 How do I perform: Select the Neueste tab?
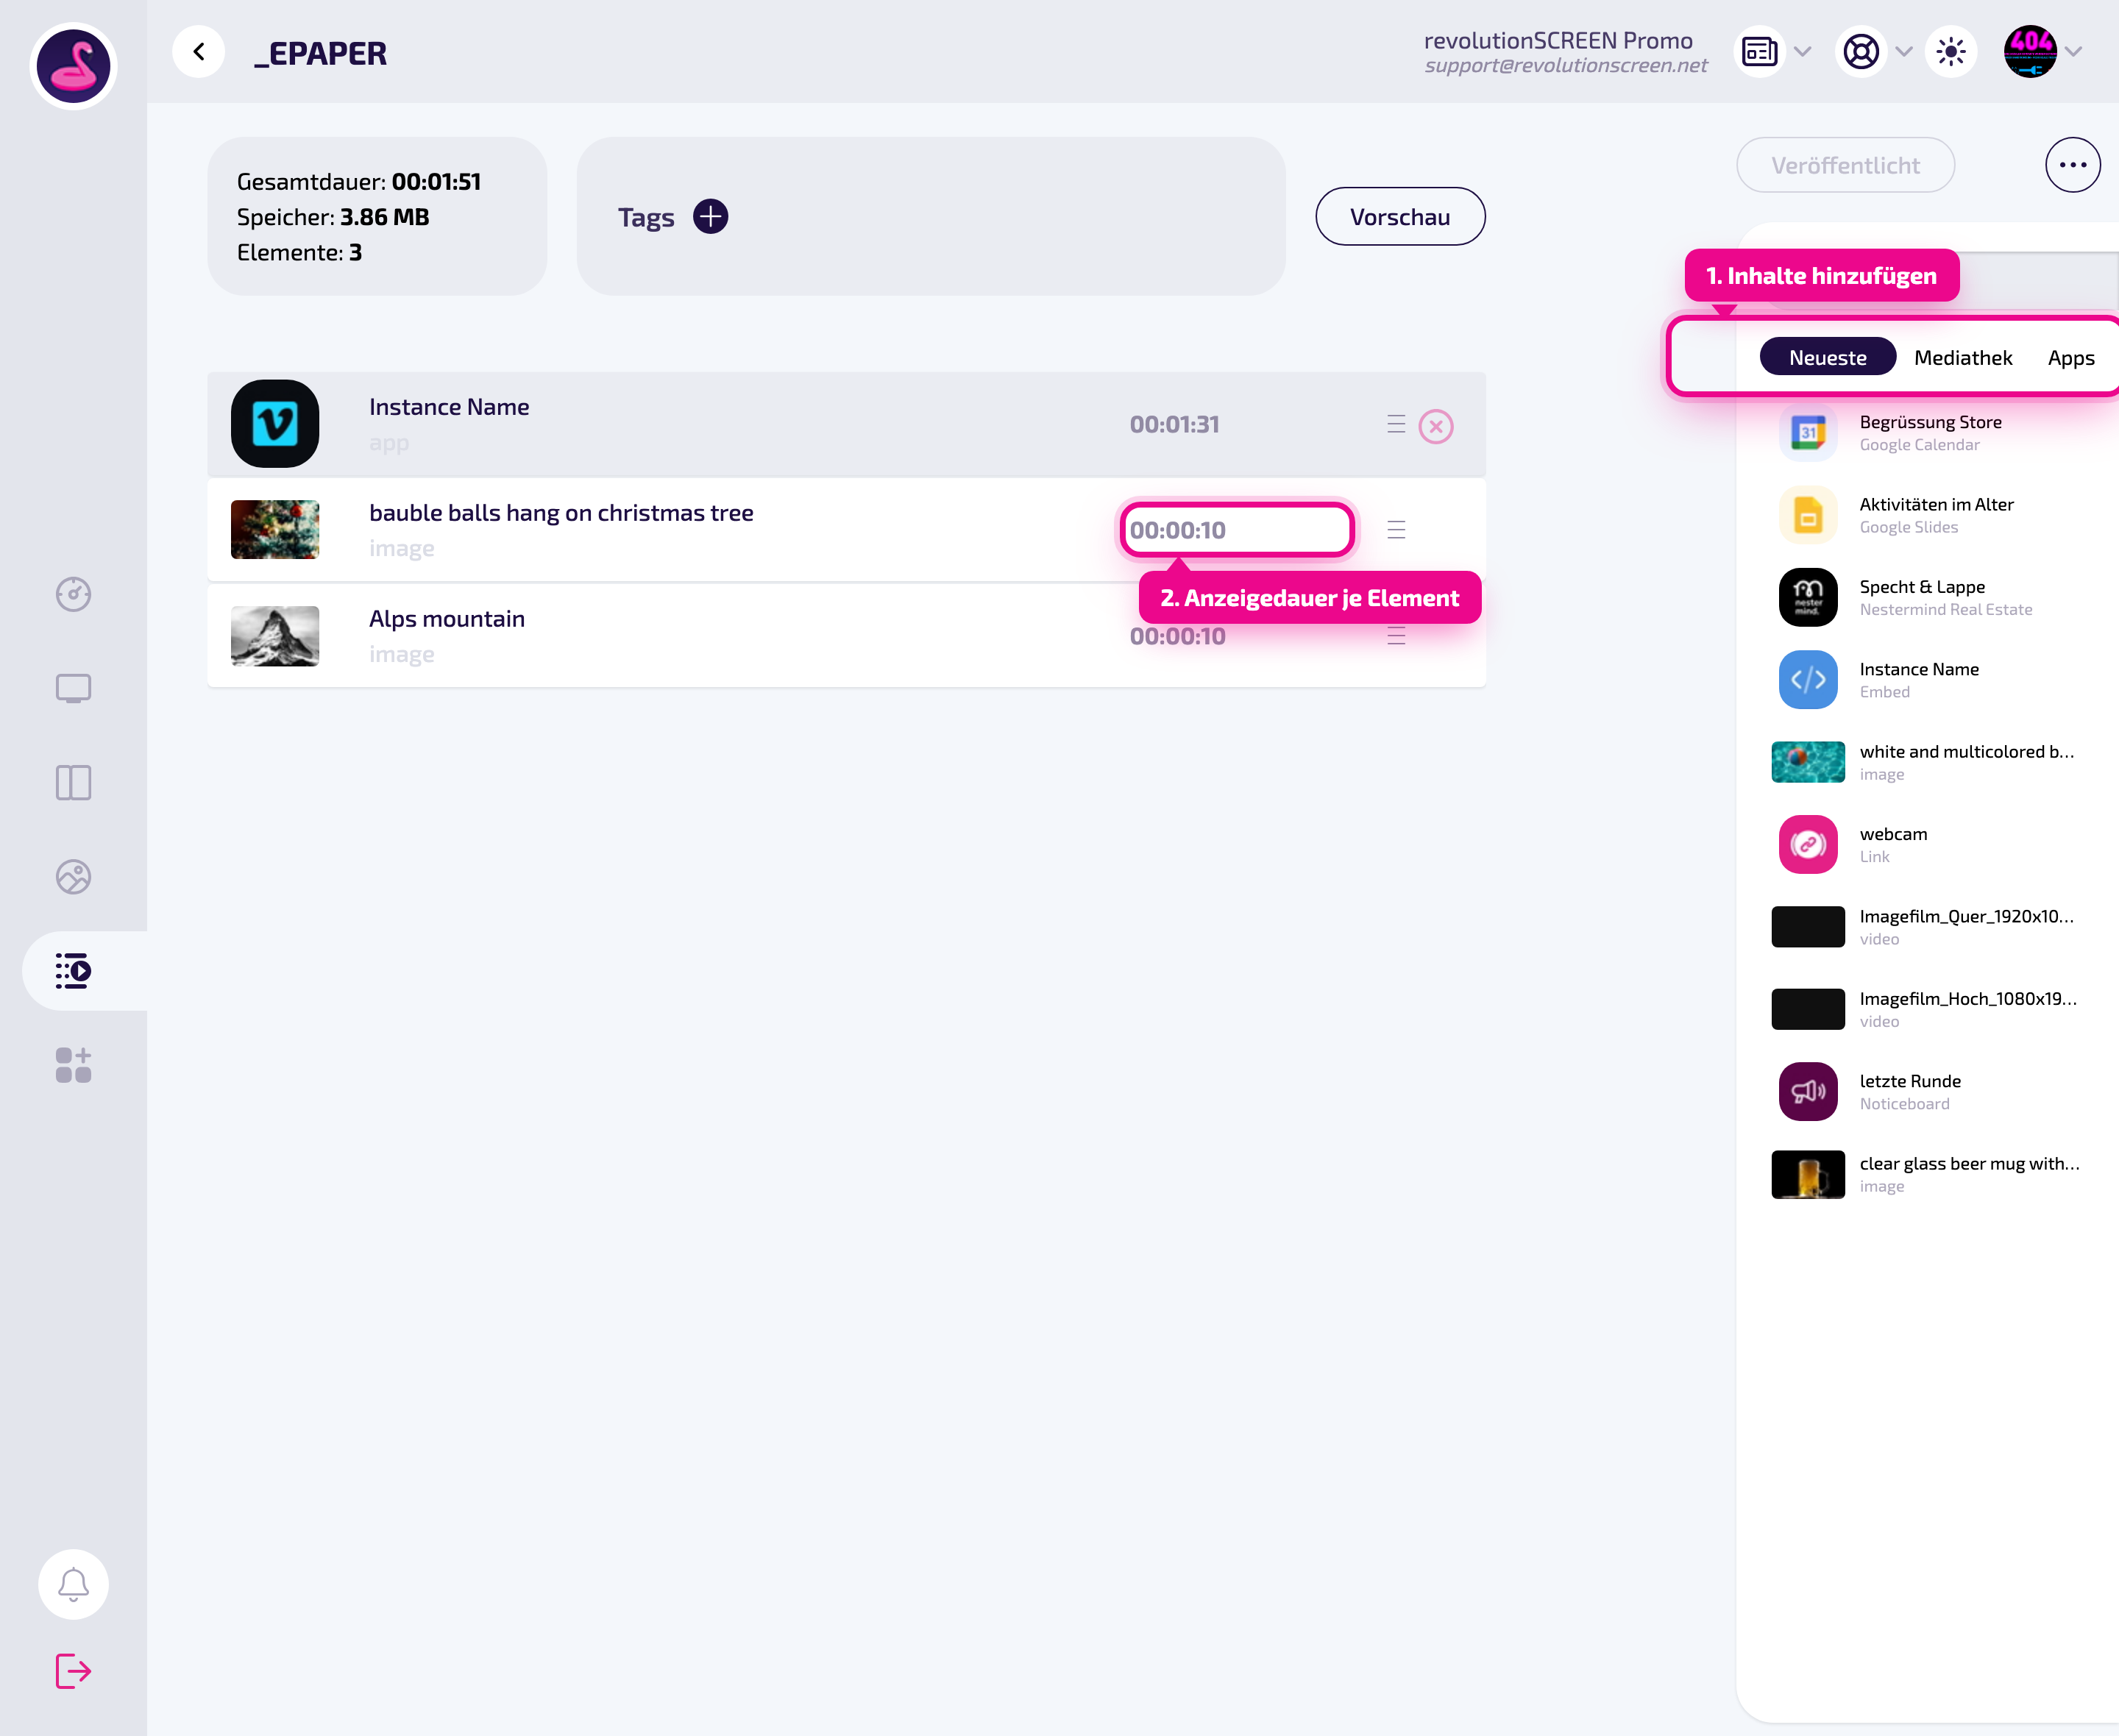(x=1827, y=357)
